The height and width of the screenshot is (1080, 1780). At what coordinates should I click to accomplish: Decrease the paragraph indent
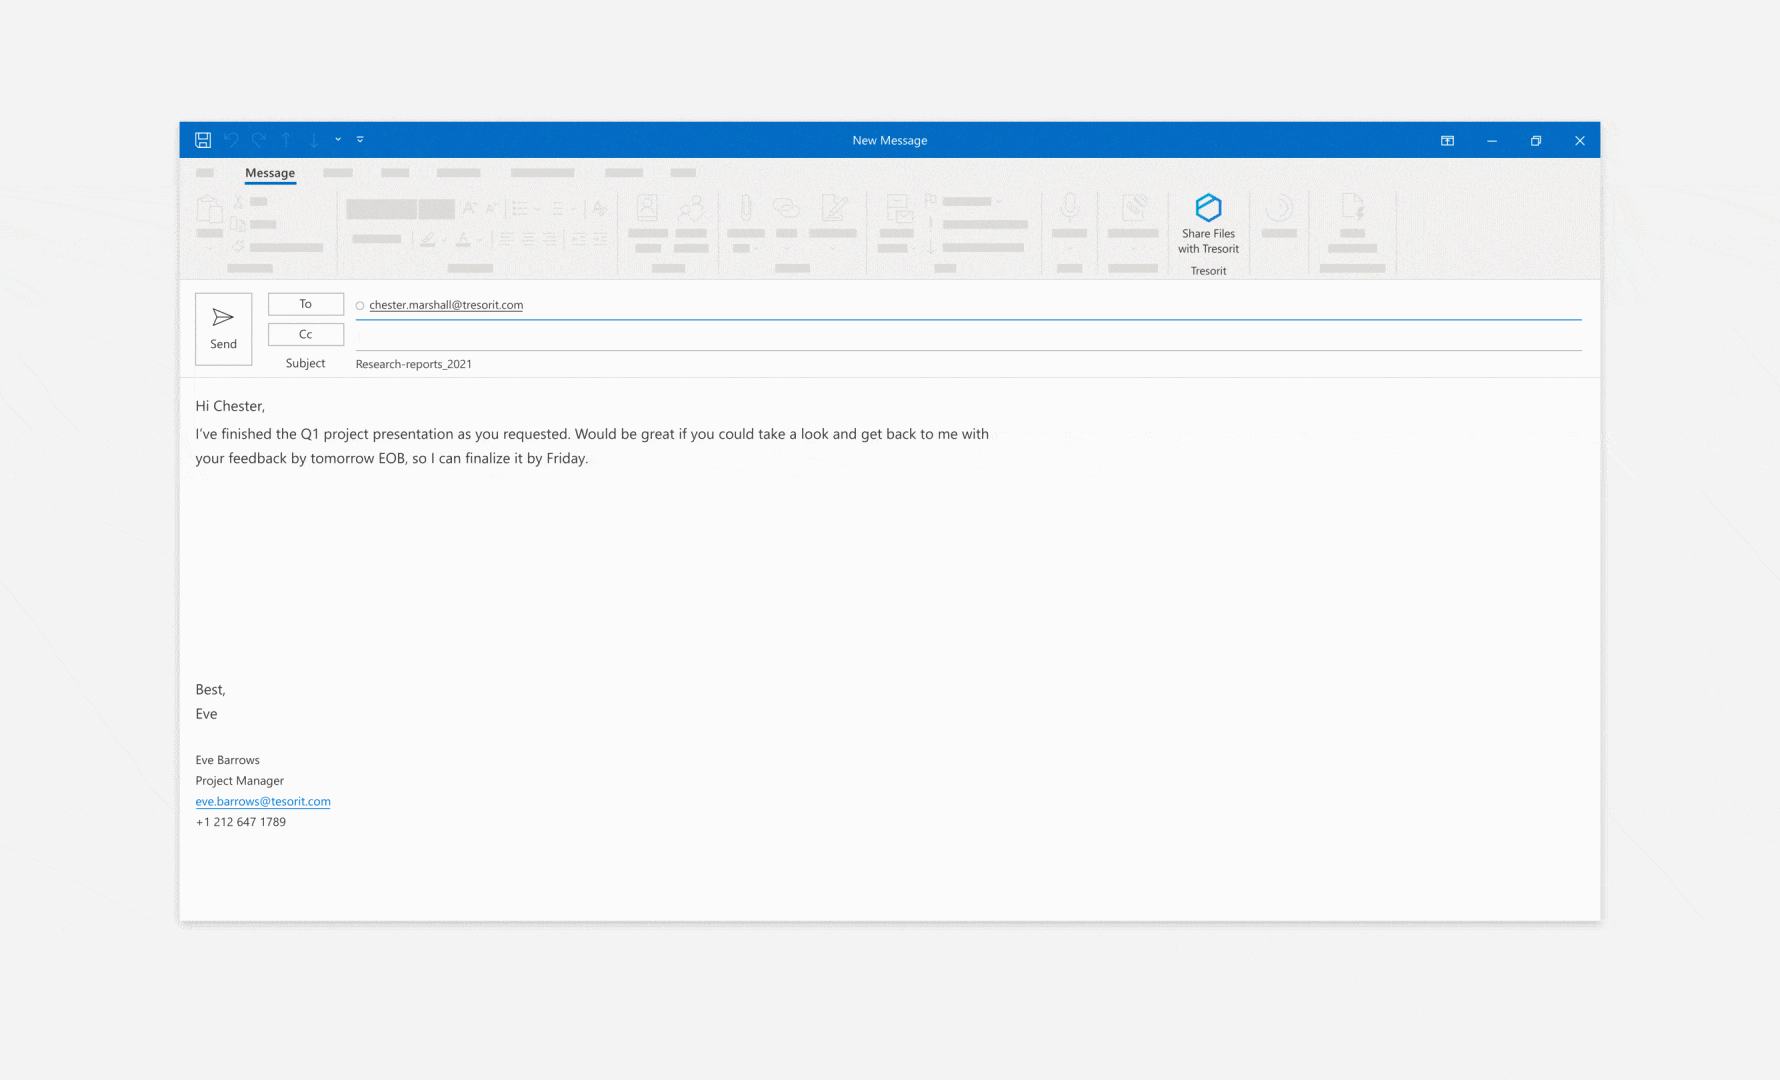(578, 239)
